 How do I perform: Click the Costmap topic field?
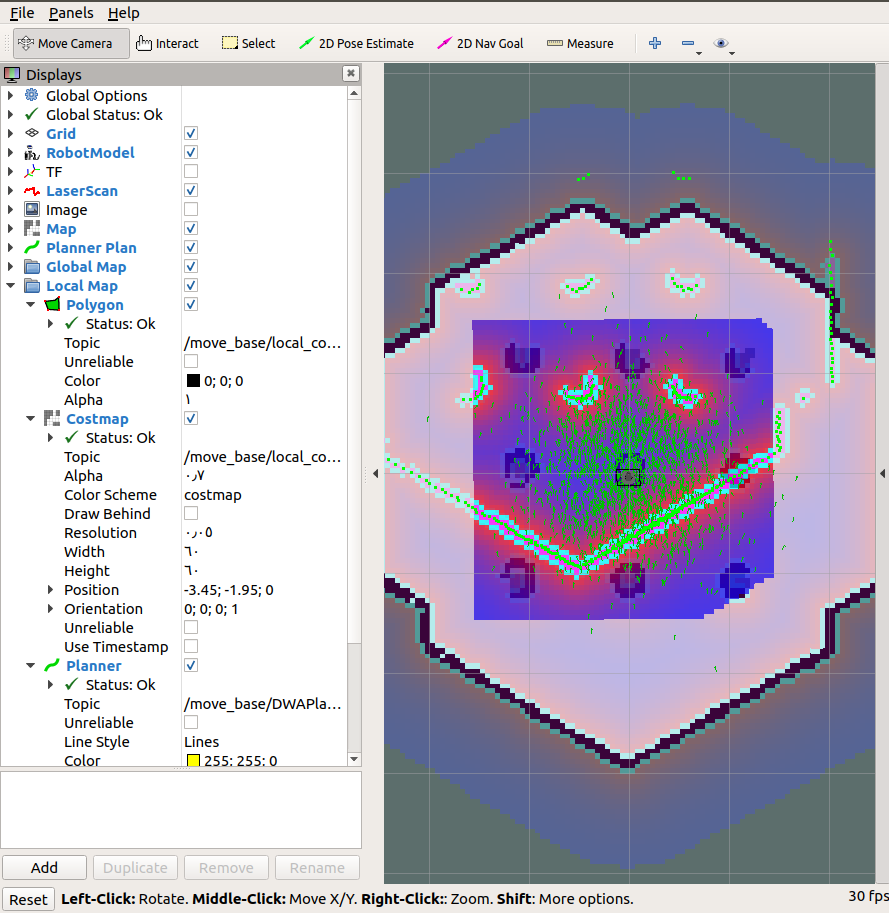click(262, 456)
